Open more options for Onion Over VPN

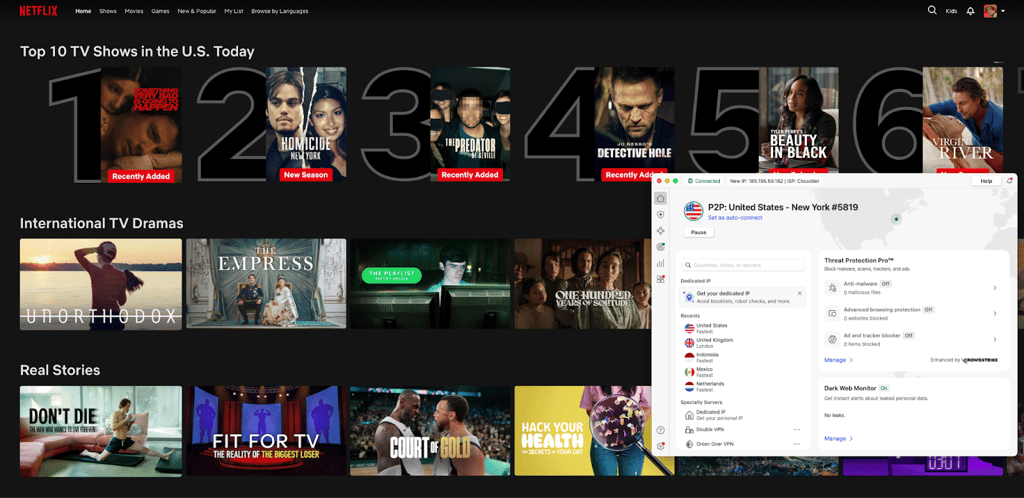coord(797,444)
